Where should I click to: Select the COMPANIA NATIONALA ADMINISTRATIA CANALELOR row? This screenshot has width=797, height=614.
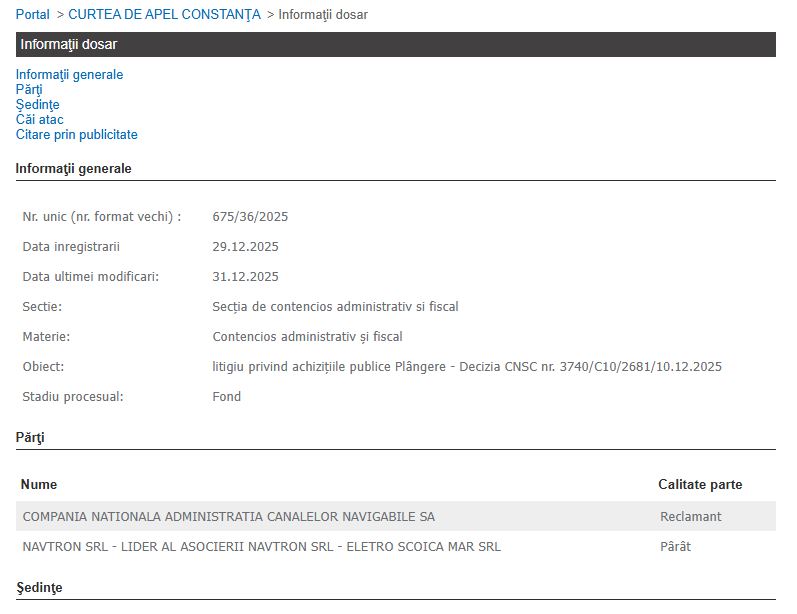click(x=229, y=517)
